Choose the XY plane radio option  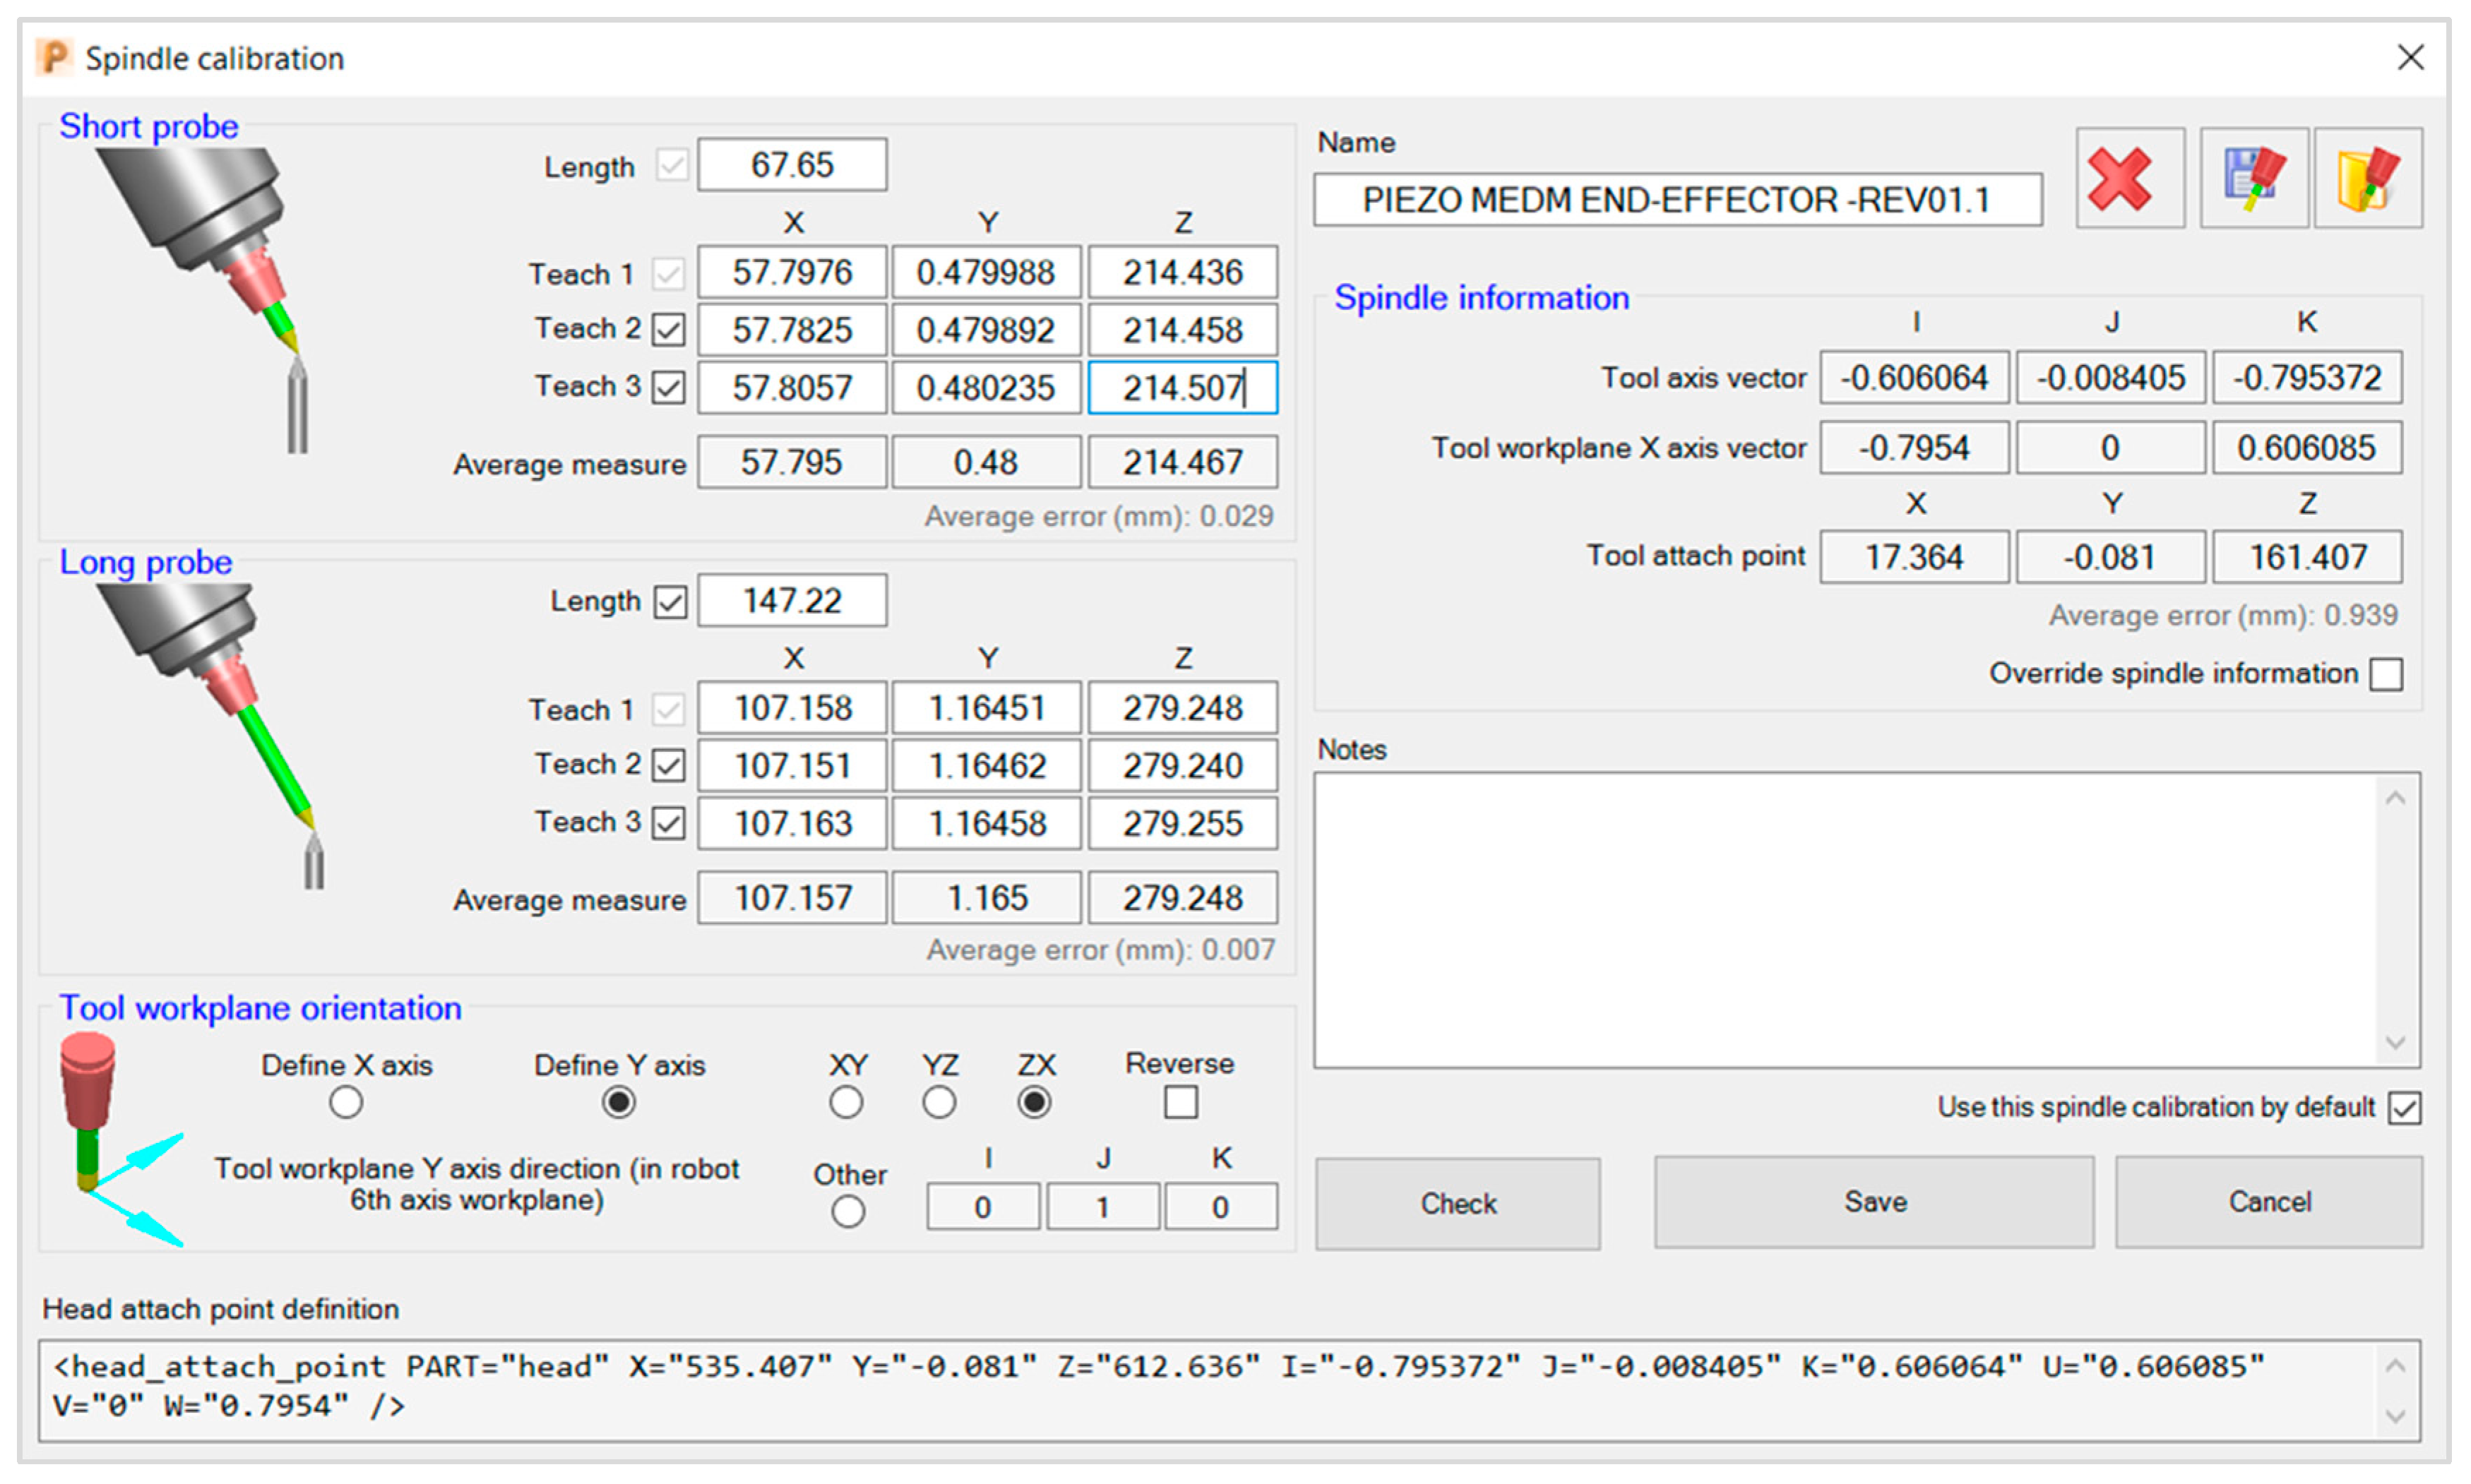coord(846,1103)
